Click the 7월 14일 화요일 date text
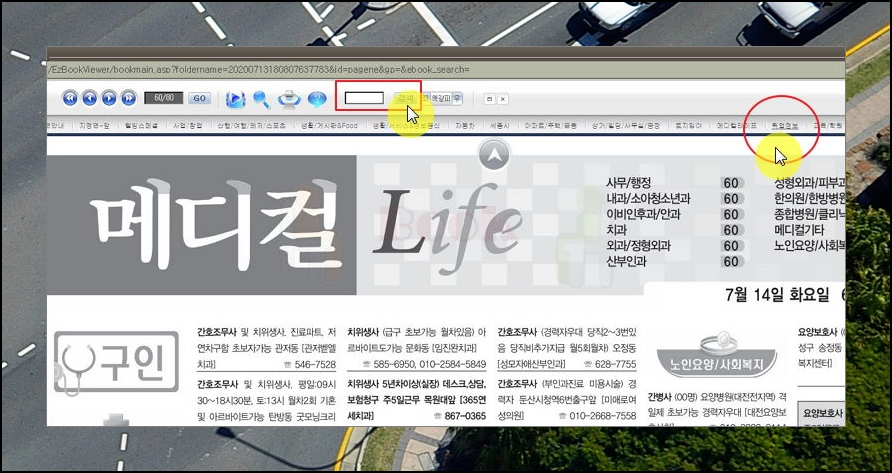This screenshot has height=473, width=892. pos(778,295)
